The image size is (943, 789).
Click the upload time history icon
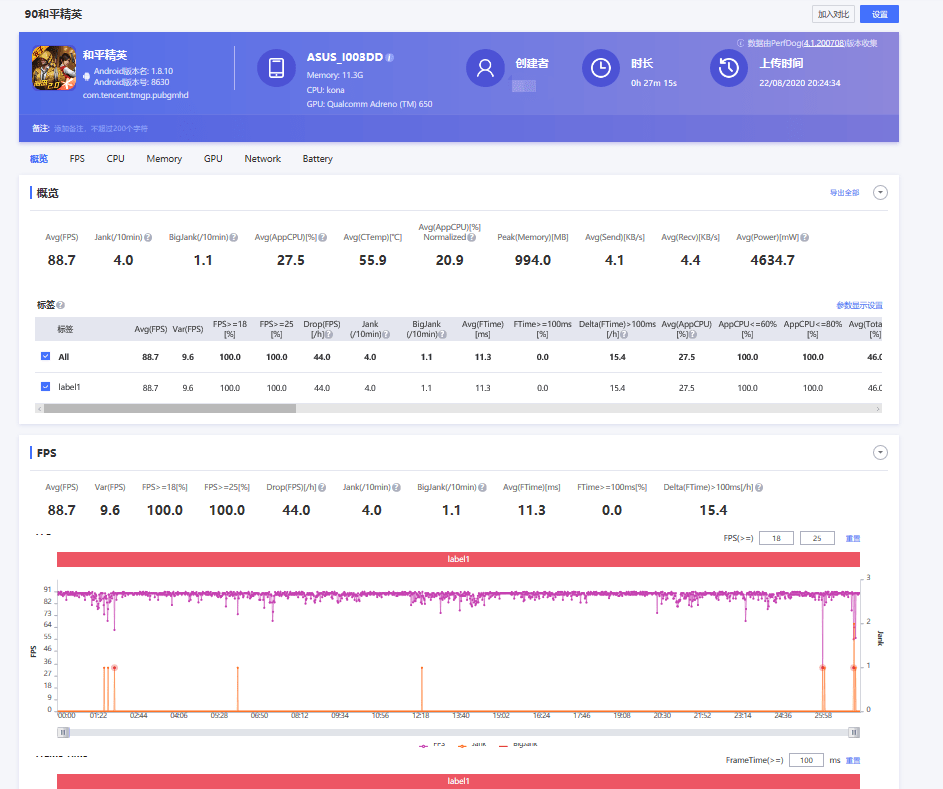[728, 68]
